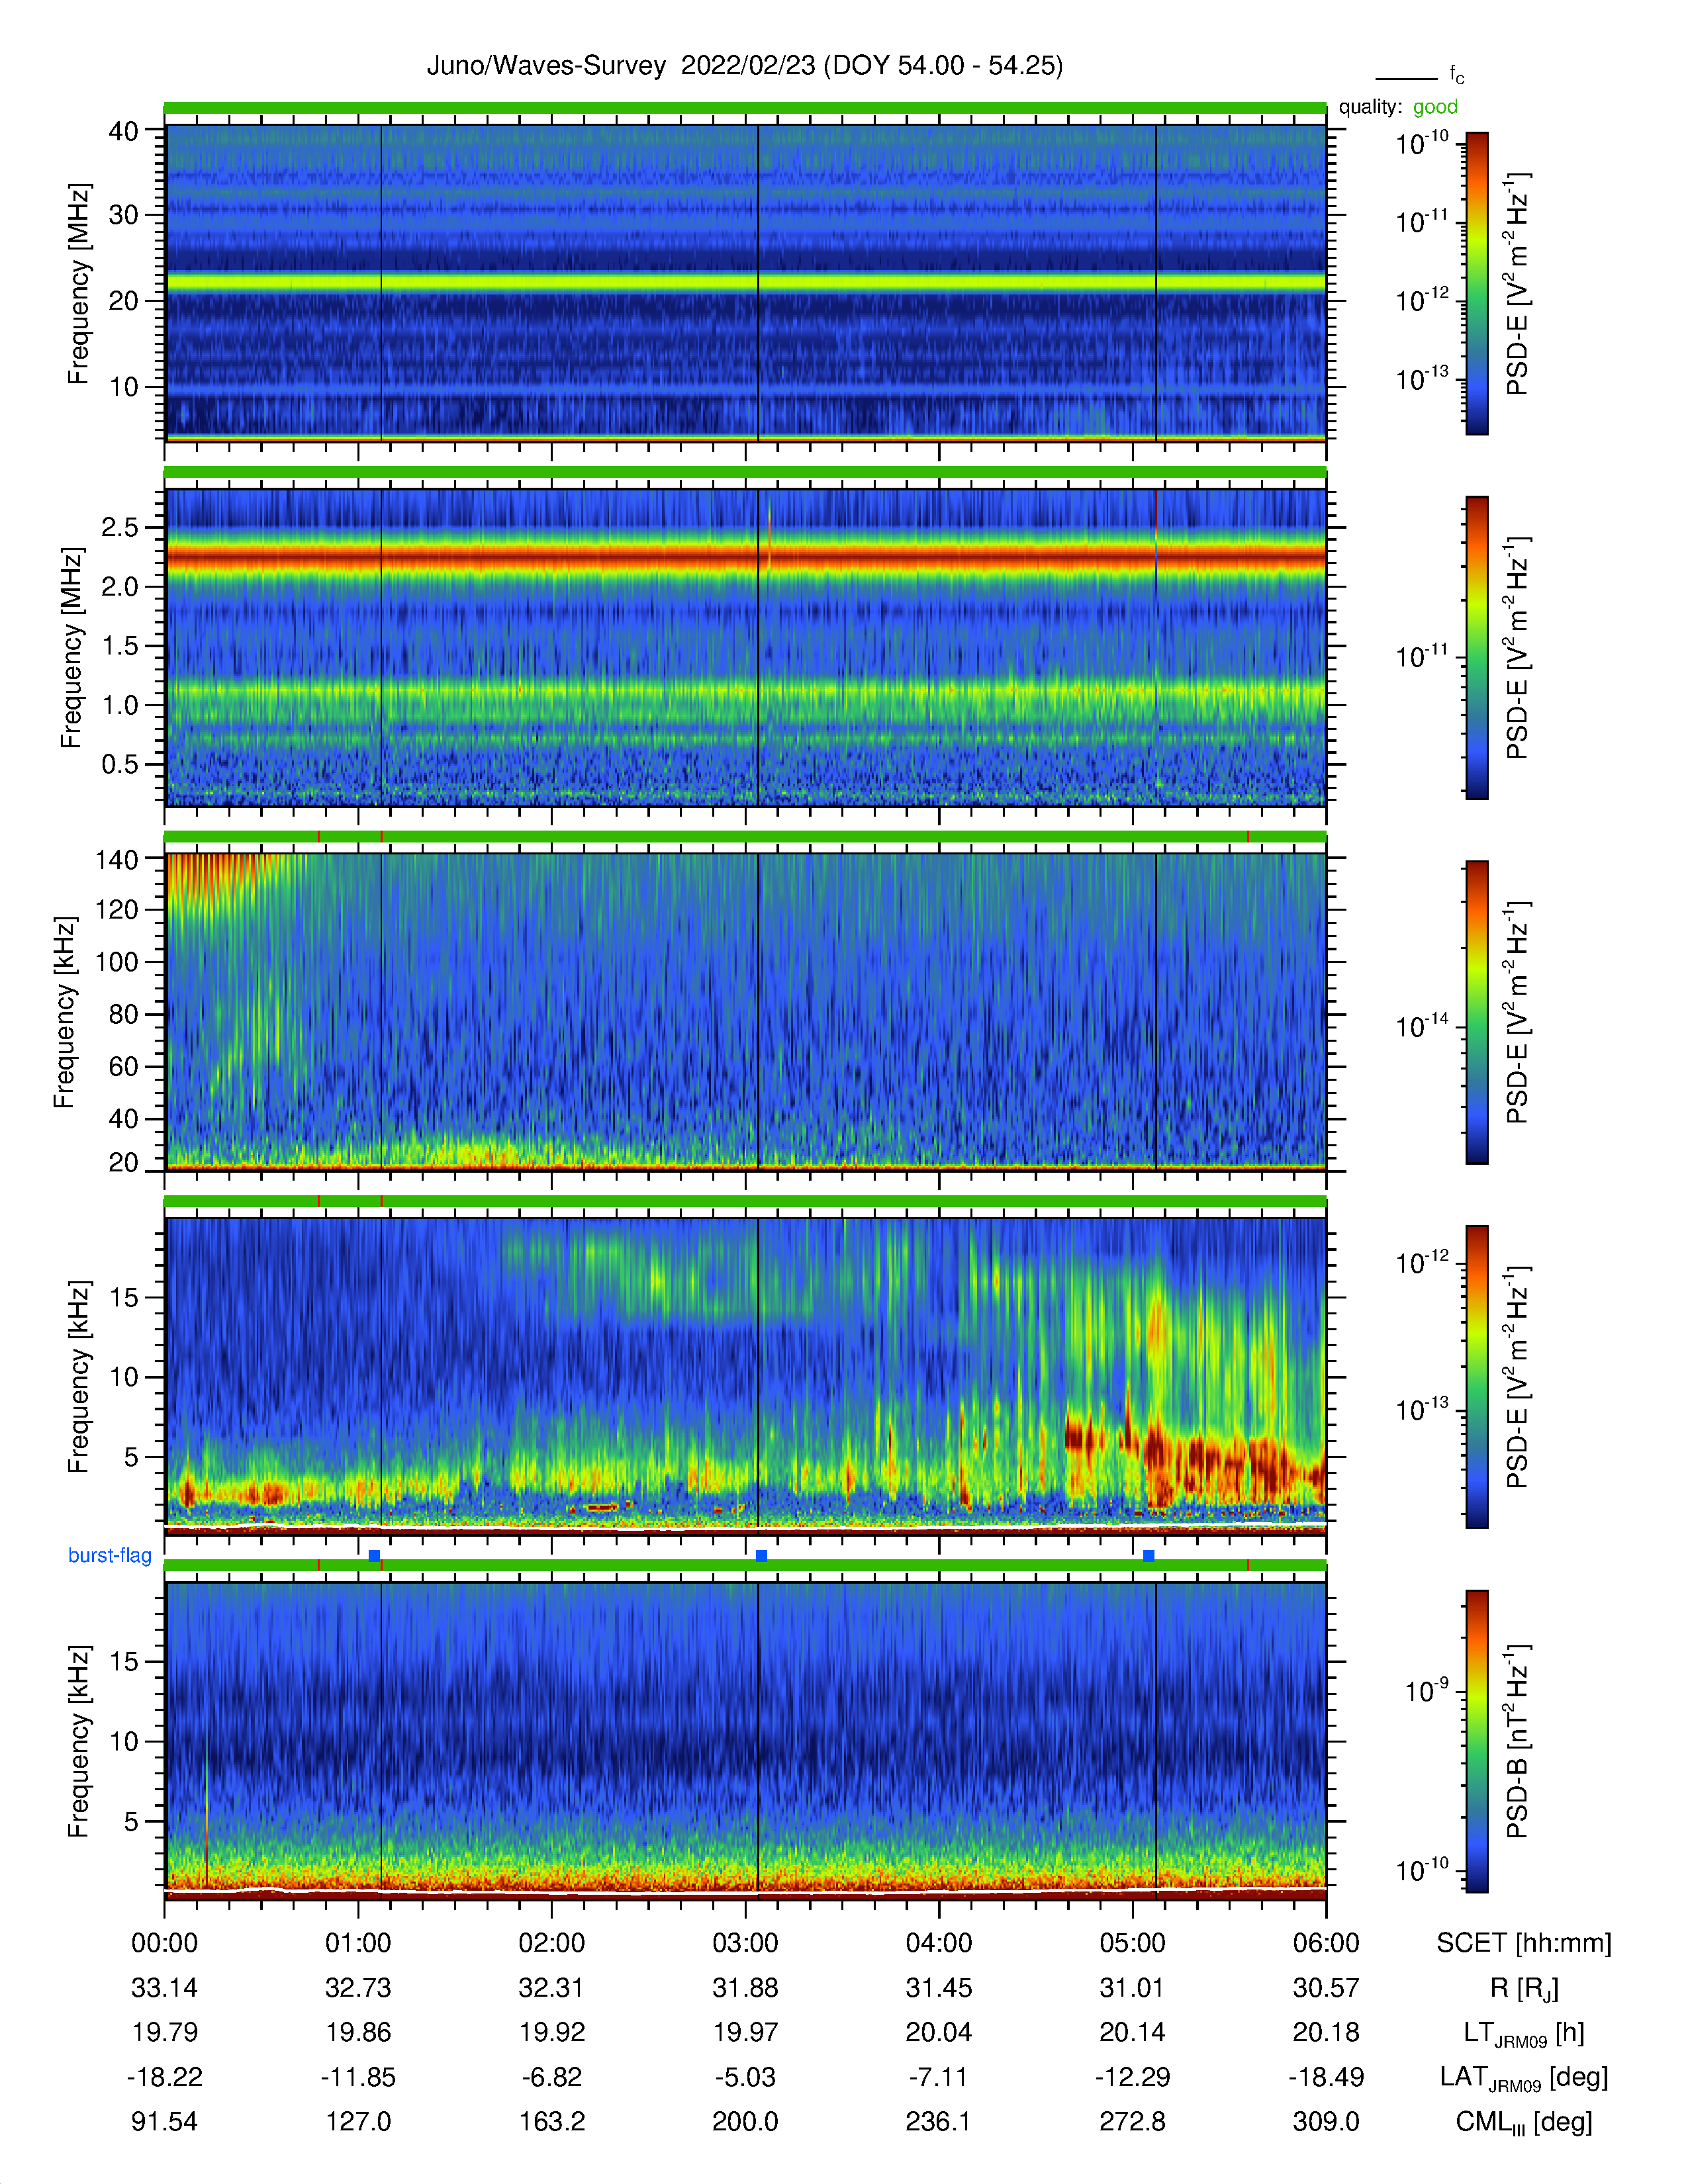Click the fc legend line sample
Viewport: 1688px width, 2184px height.
point(1406,78)
